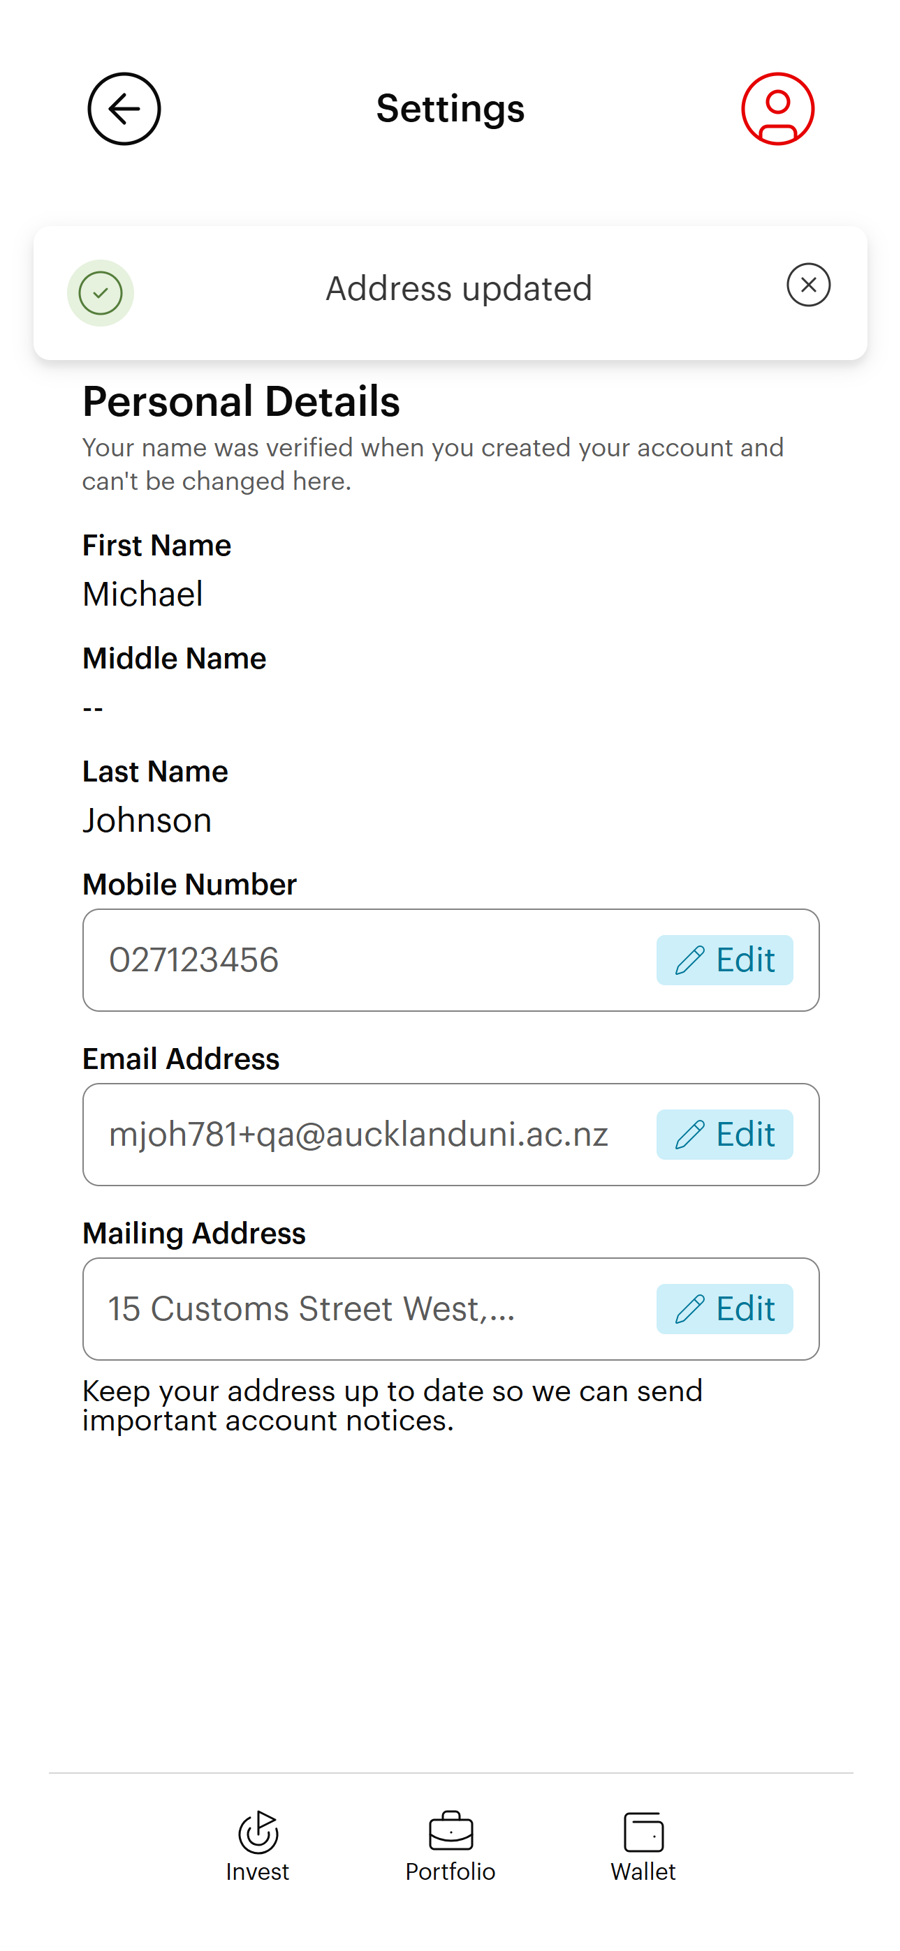The image size is (900, 1951).
Task: Click the Mailing Address pencil icon
Action: tap(690, 1309)
